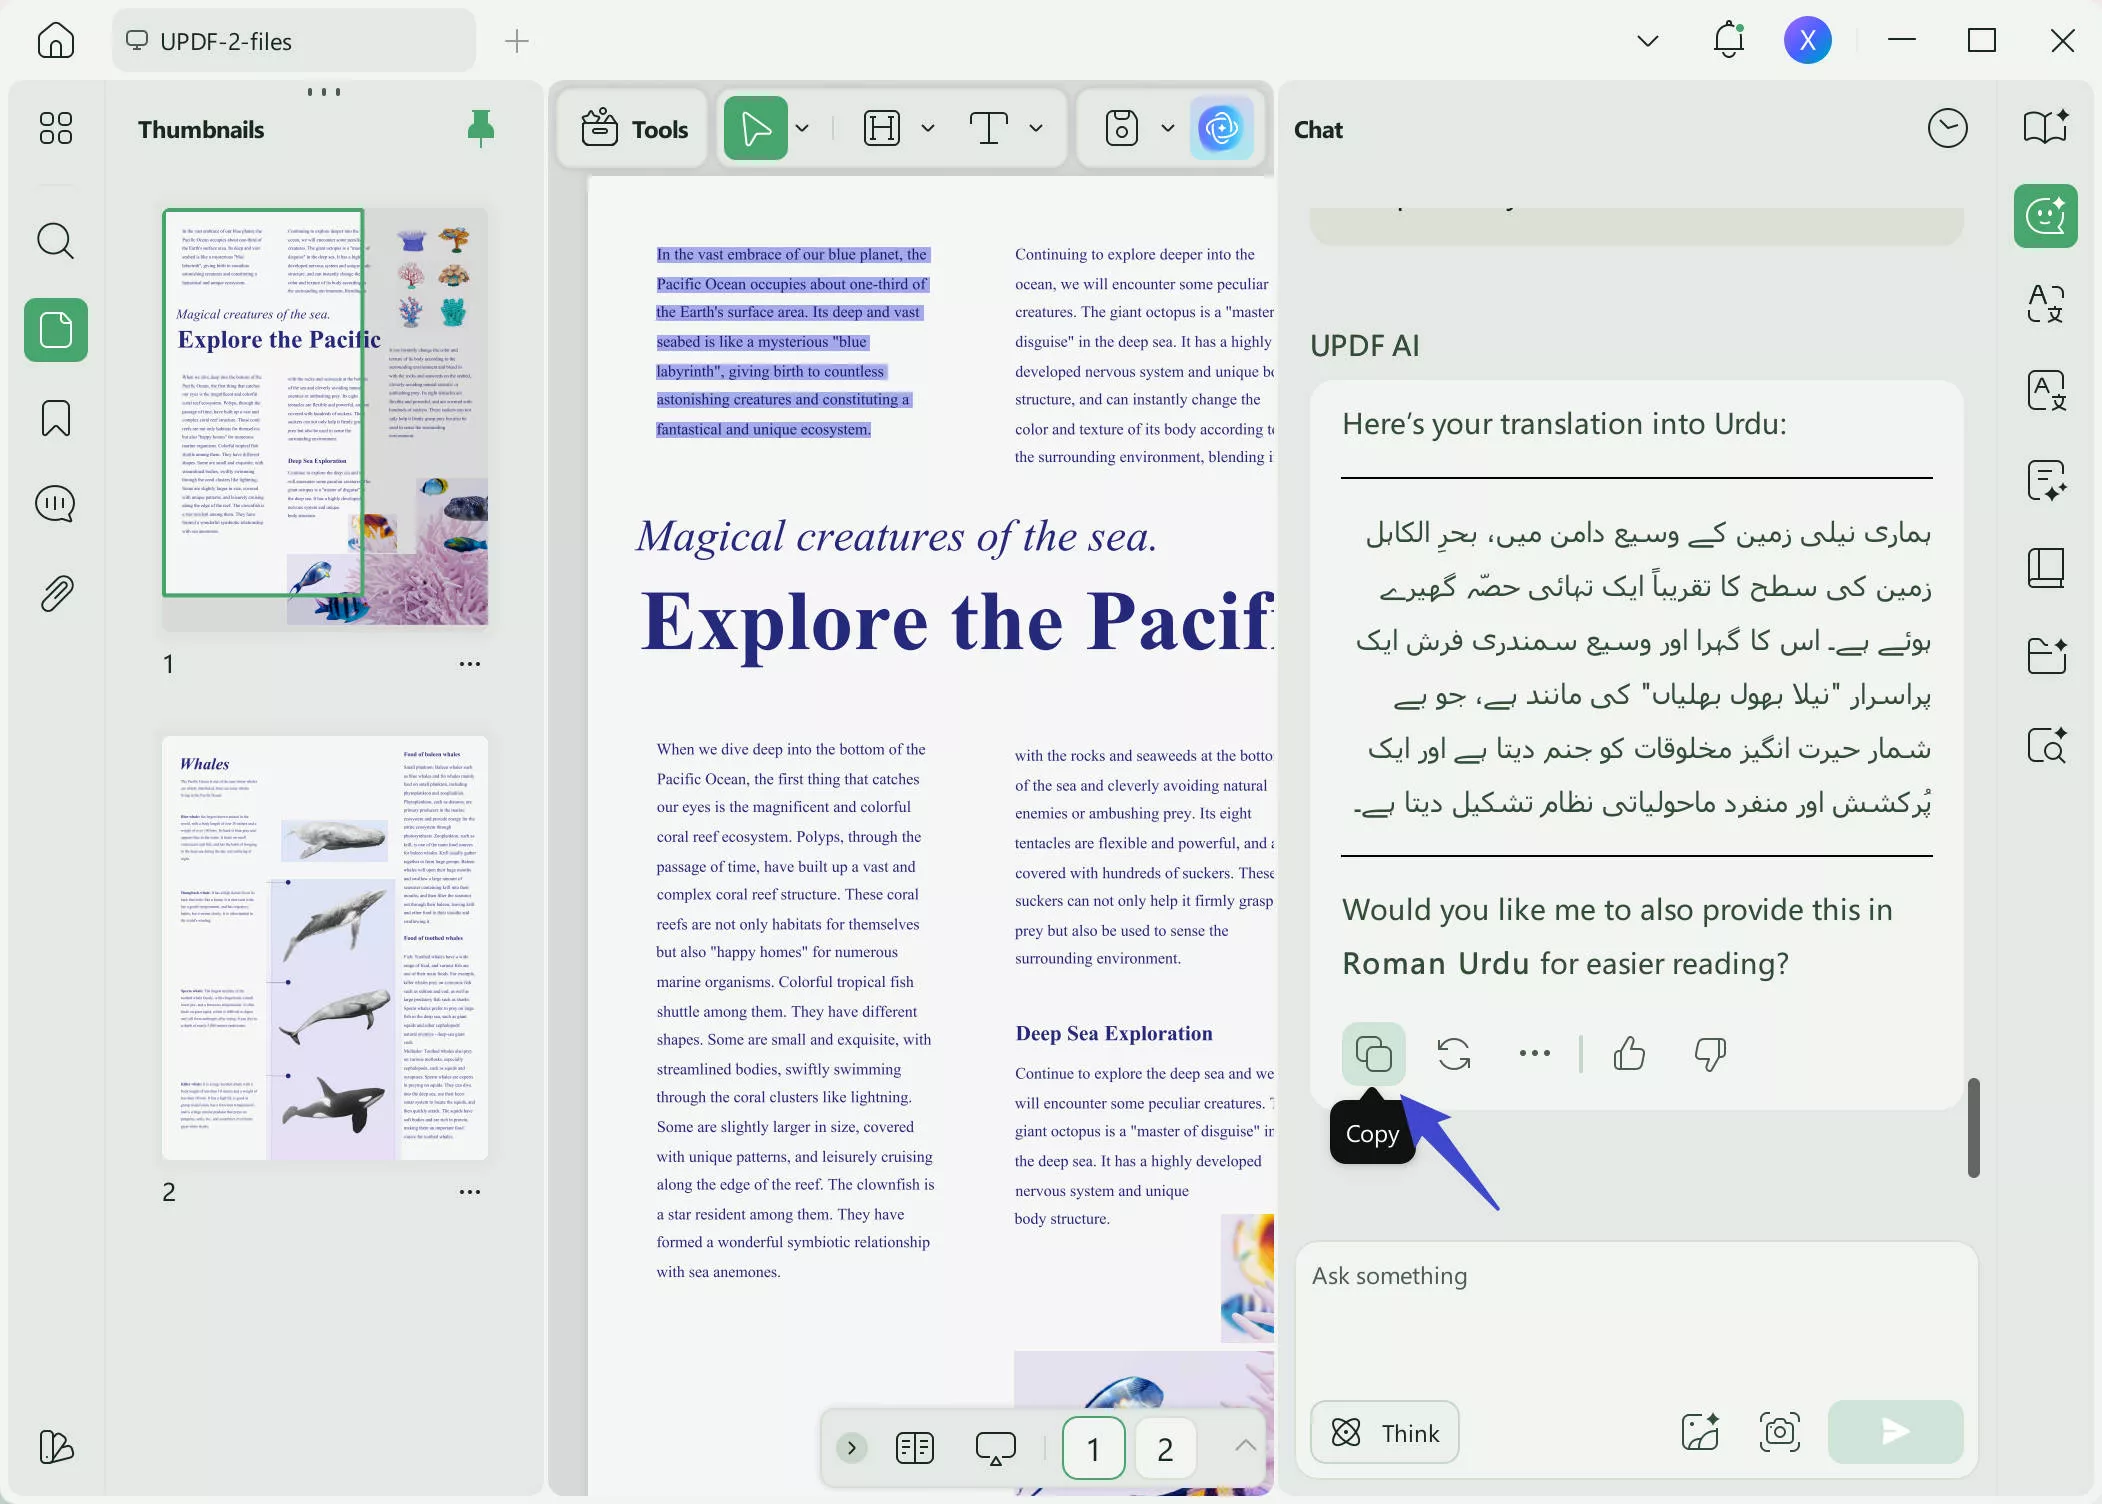
Task: Open the chat history panel
Action: (x=1946, y=128)
